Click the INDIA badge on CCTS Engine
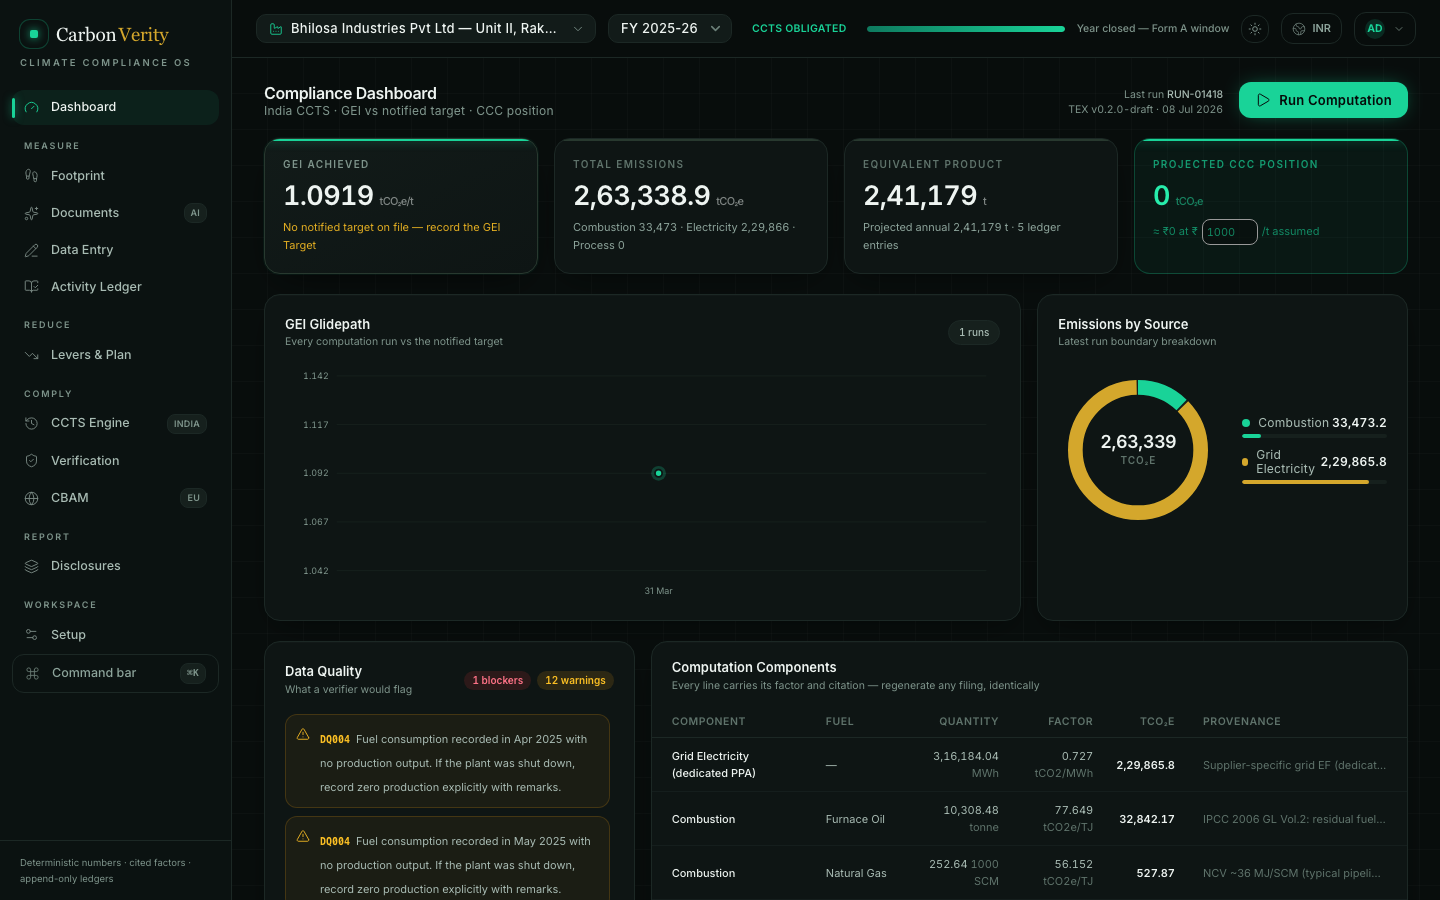The height and width of the screenshot is (900, 1440). (x=186, y=424)
